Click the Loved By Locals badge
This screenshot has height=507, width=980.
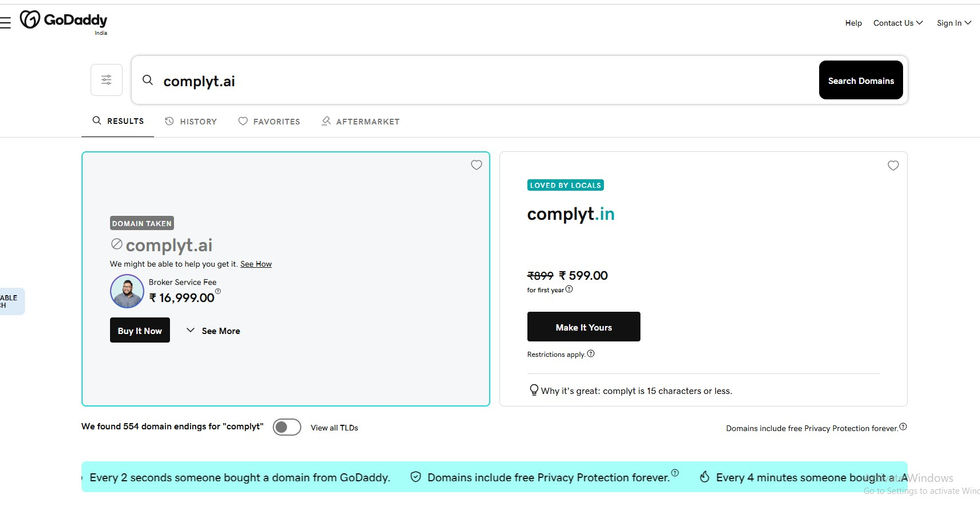point(566,185)
